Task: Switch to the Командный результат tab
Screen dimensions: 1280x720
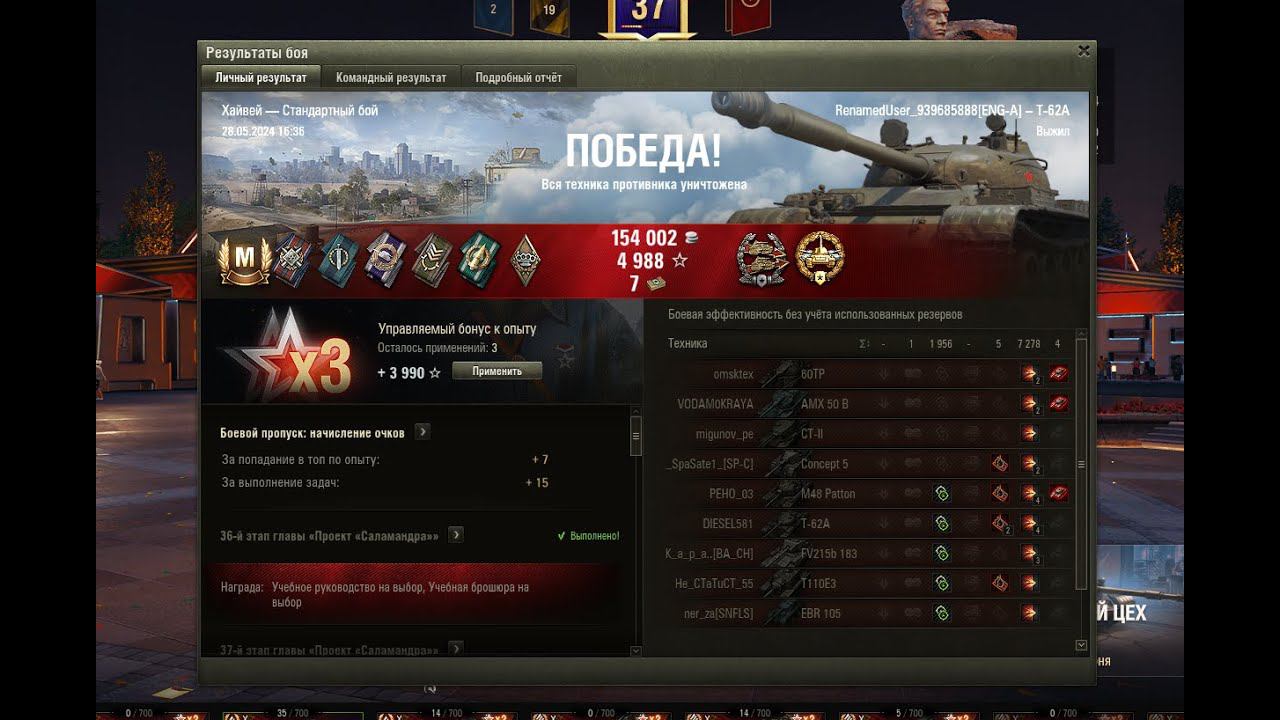Action: pyautogui.click(x=391, y=77)
